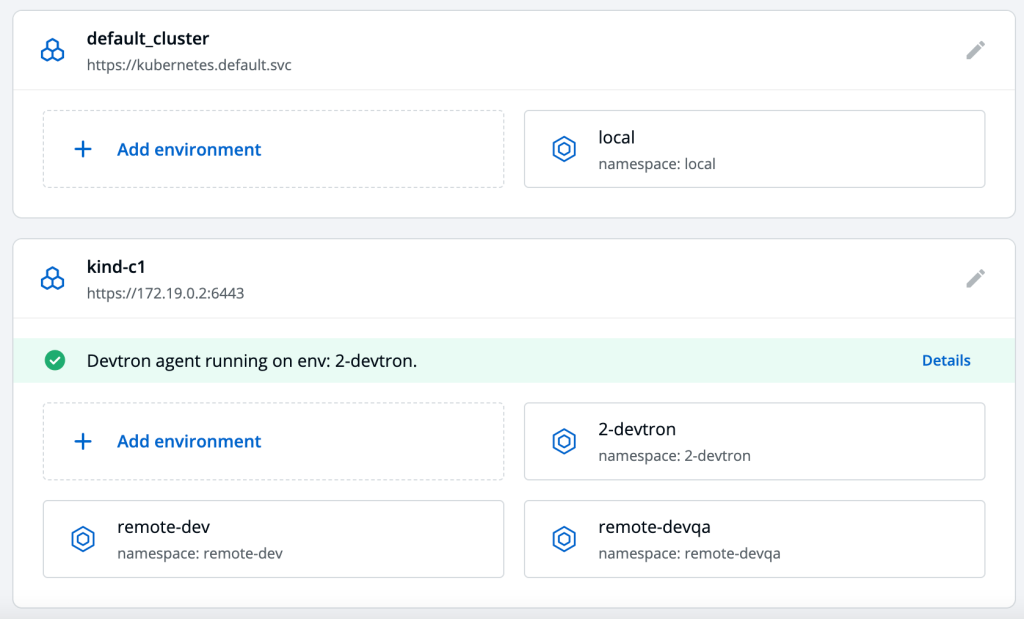Click the plus icon under kind-c1
This screenshot has width=1024, height=619.
coord(83,441)
